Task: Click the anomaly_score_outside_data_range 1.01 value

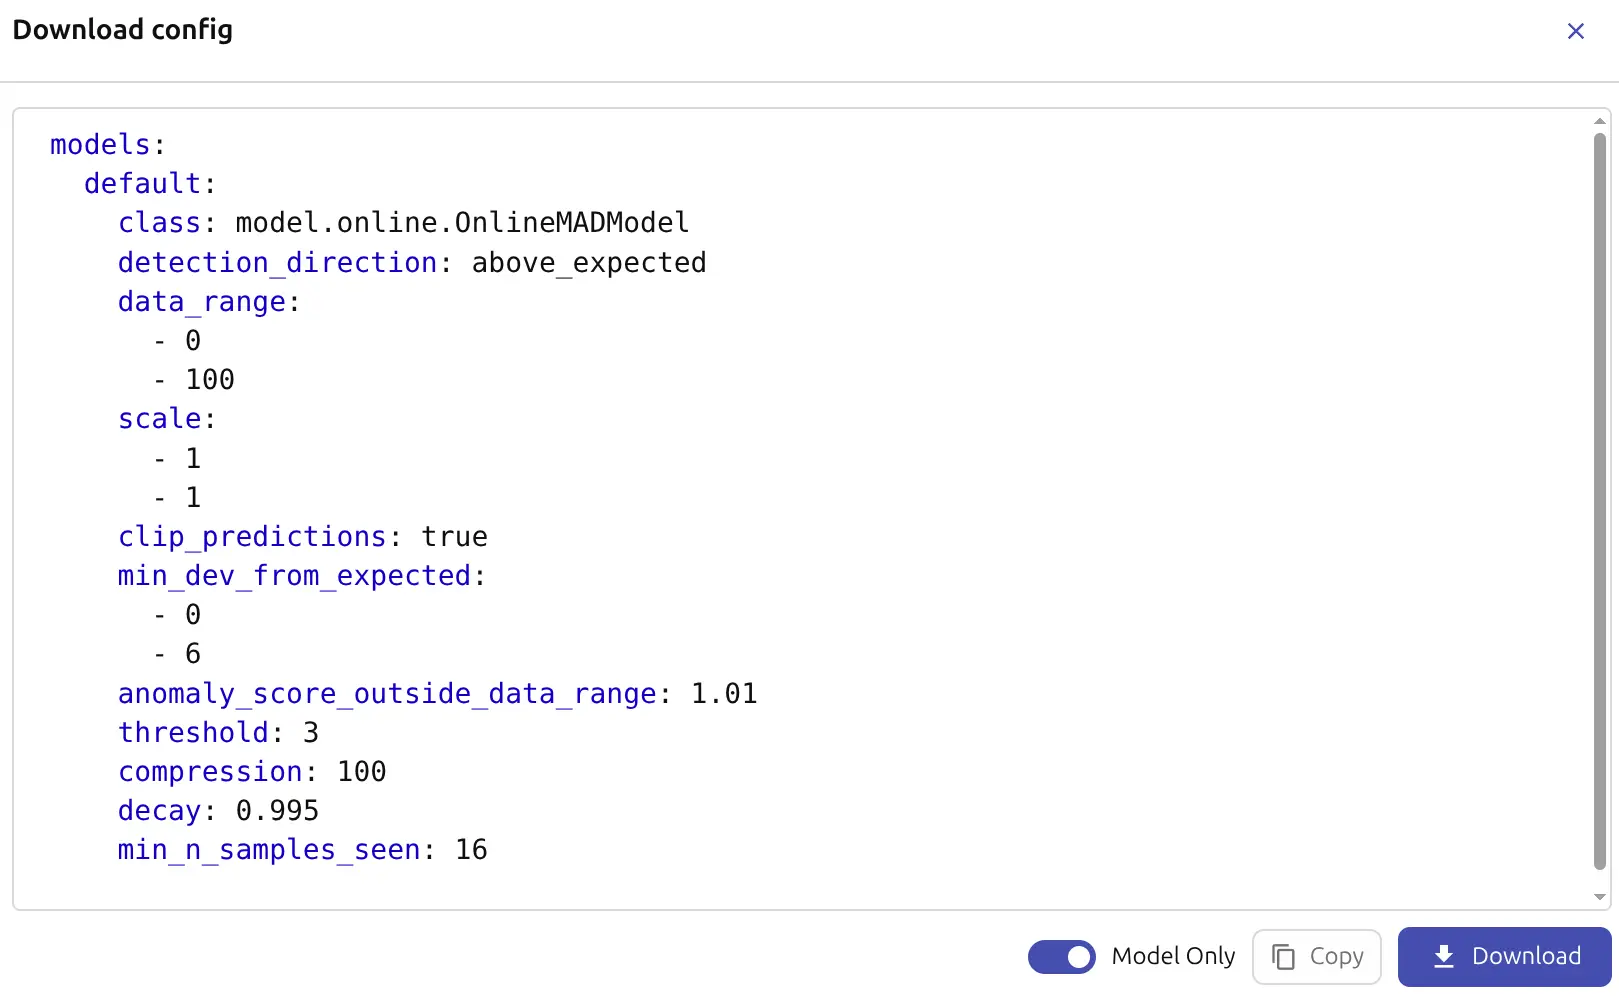Action: tap(724, 694)
